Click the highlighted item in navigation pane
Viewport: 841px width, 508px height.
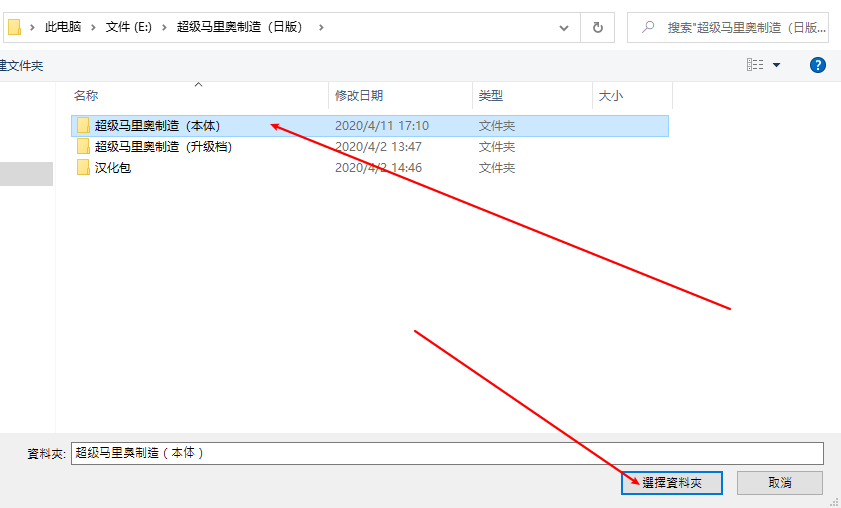pyautogui.click(x=26, y=174)
